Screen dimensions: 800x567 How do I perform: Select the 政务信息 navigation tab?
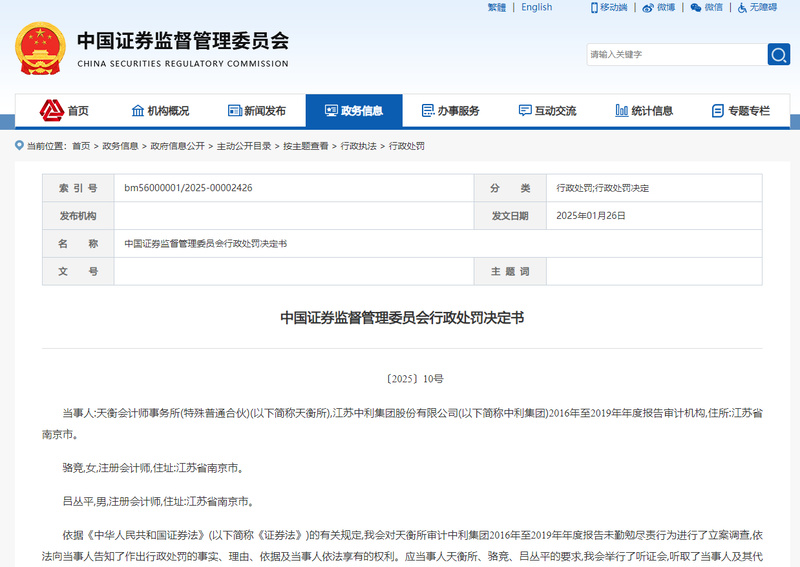354,110
